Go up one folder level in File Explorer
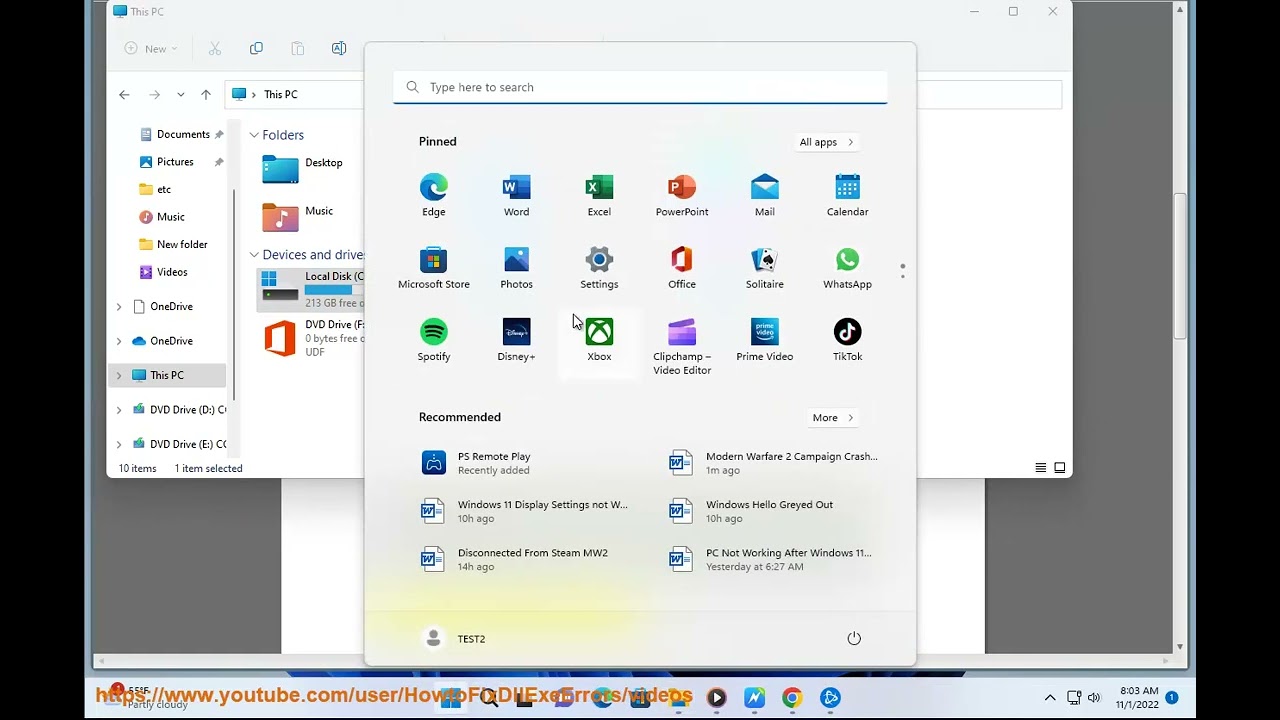The height and width of the screenshot is (720, 1280). point(206,94)
